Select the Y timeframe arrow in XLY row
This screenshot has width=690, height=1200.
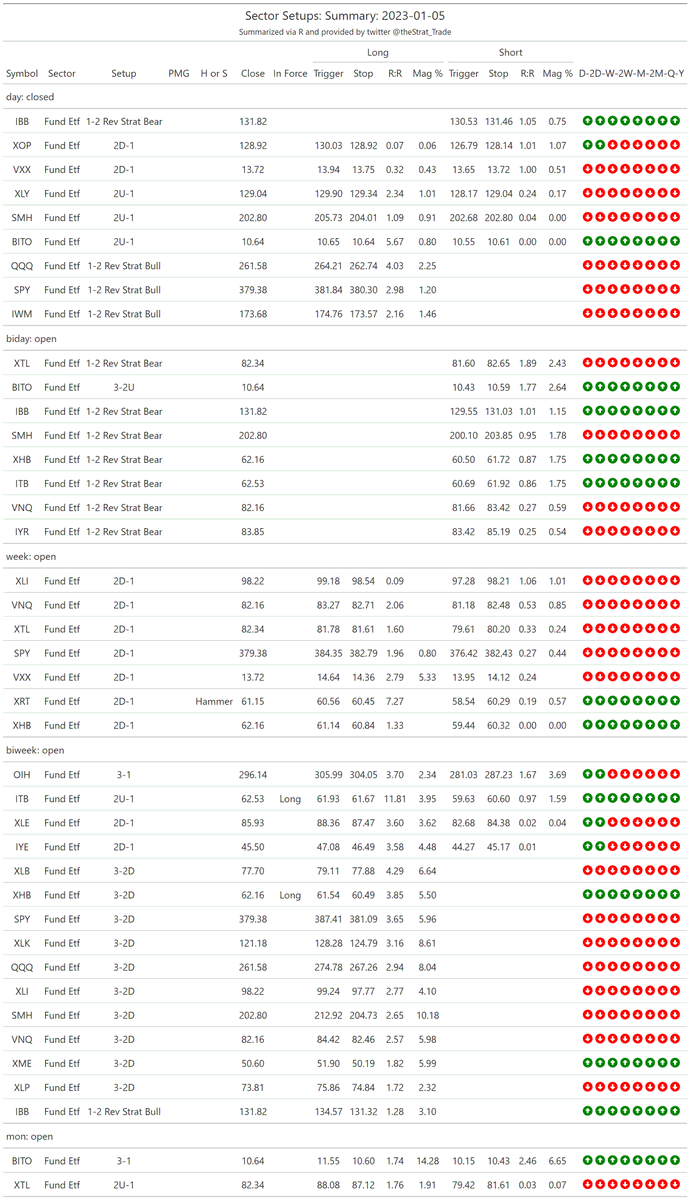pos(677,194)
